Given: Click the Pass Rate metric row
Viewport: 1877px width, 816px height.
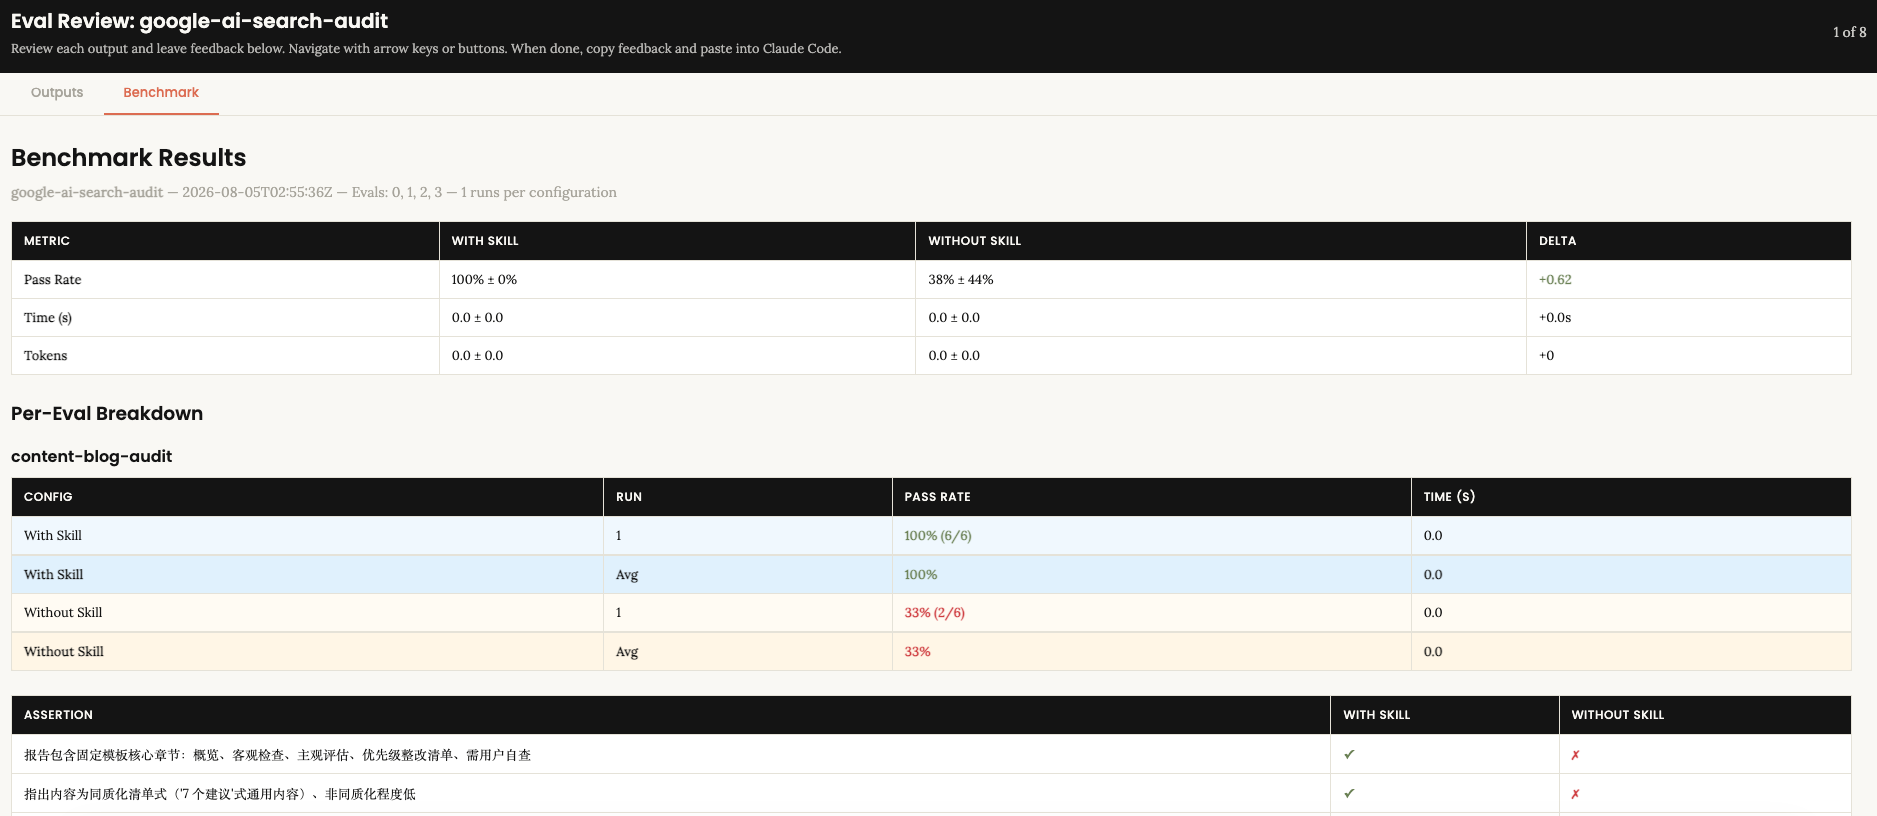Looking at the screenshot, I should pyautogui.click(x=931, y=280).
